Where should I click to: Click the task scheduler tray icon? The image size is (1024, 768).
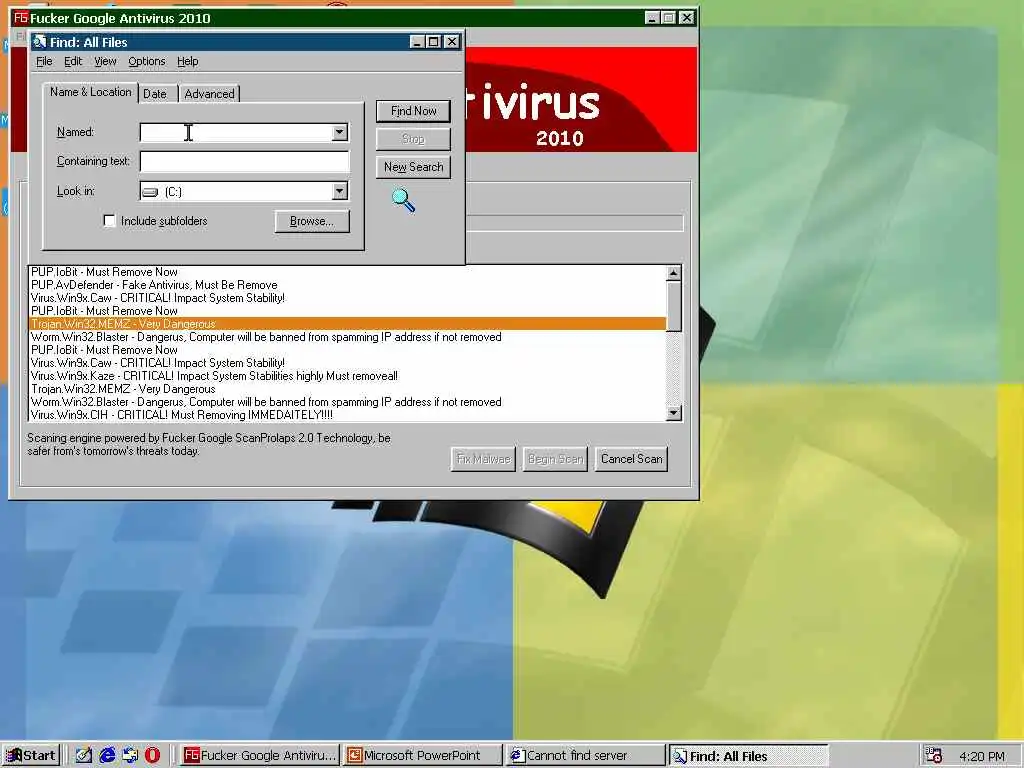934,756
